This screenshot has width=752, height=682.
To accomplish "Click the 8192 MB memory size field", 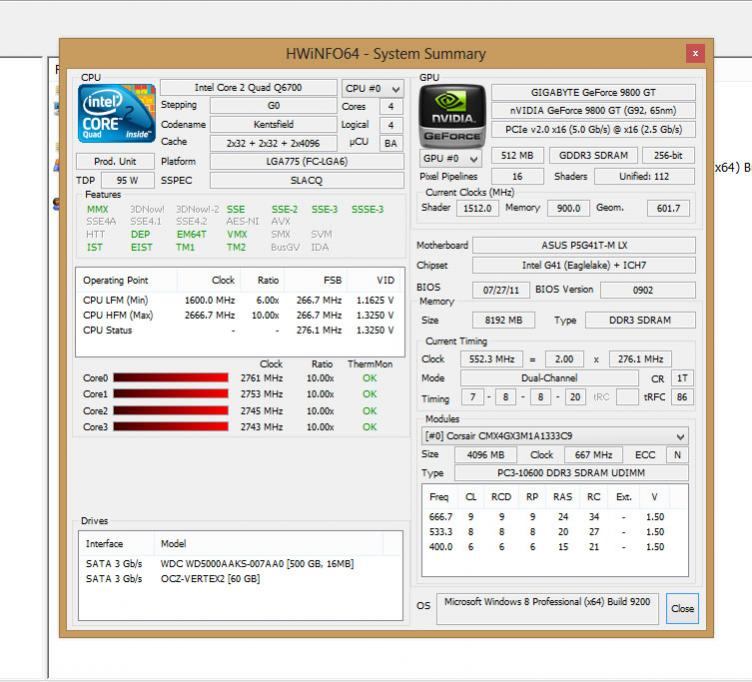I will coord(504,320).
